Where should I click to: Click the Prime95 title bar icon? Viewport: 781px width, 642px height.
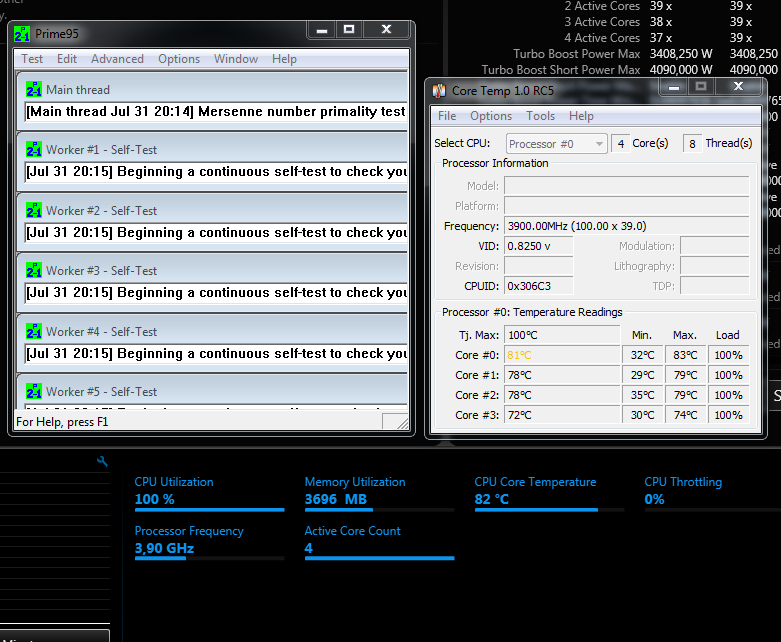click(x=22, y=34)
